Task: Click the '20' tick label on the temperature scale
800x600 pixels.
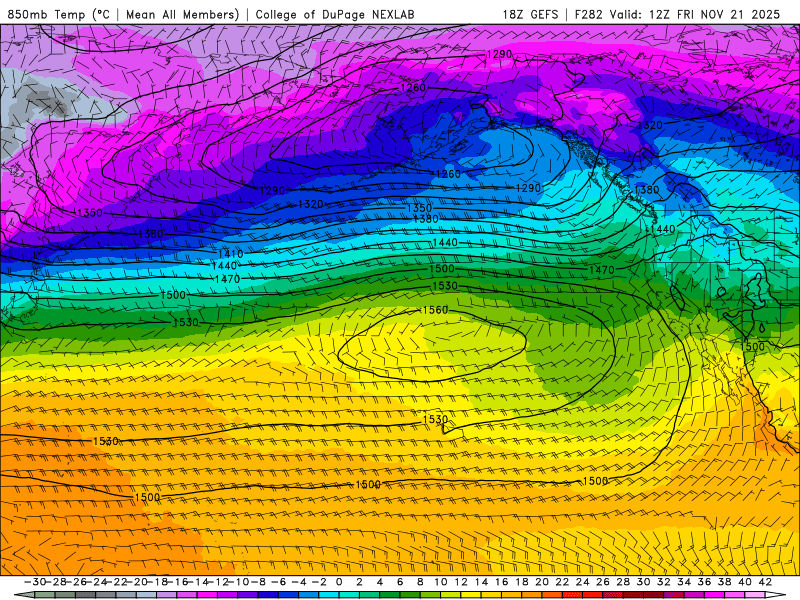Action: (x=542, y=582)
